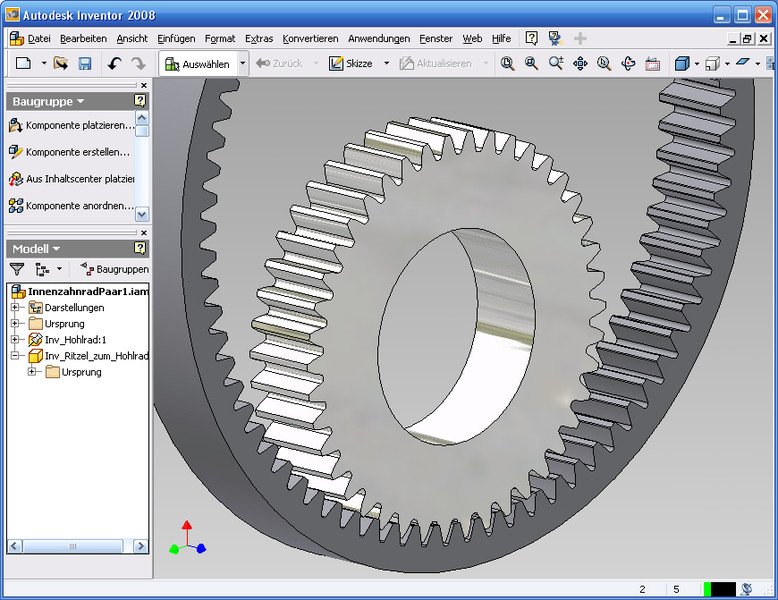Click the Baugruppen button in Modell panel
Screen dimensions: 778x600
(x=114, y=269)
